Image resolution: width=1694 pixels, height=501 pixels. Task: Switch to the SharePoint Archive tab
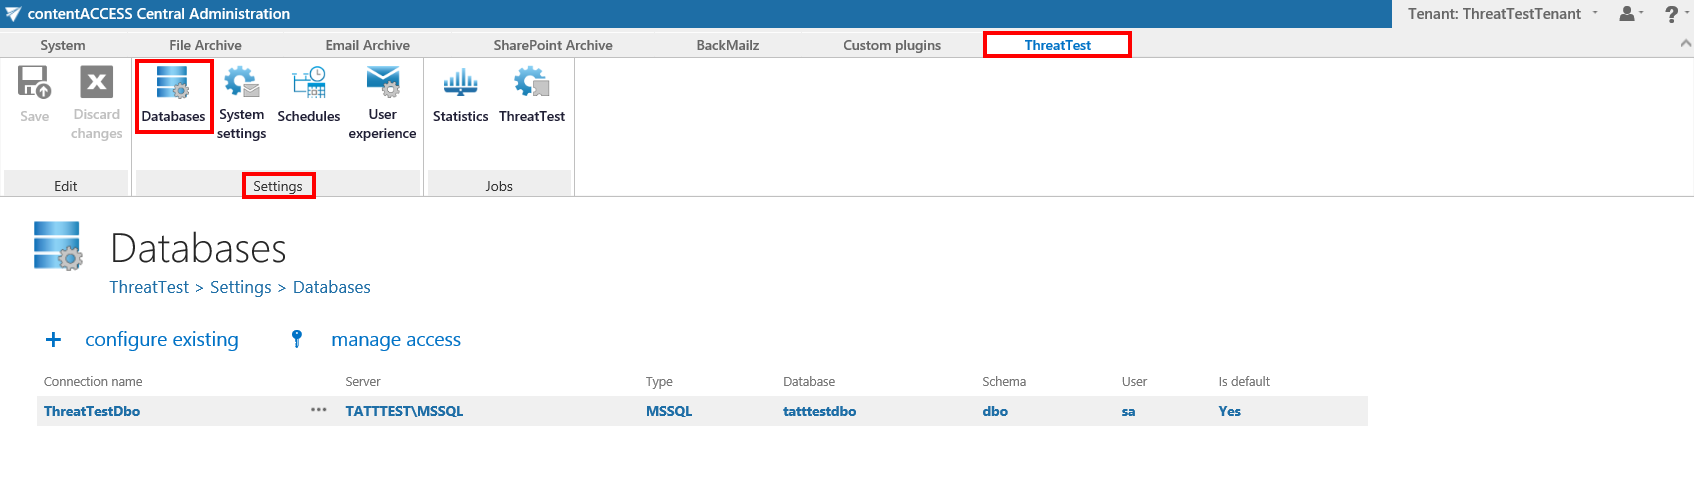553,45
